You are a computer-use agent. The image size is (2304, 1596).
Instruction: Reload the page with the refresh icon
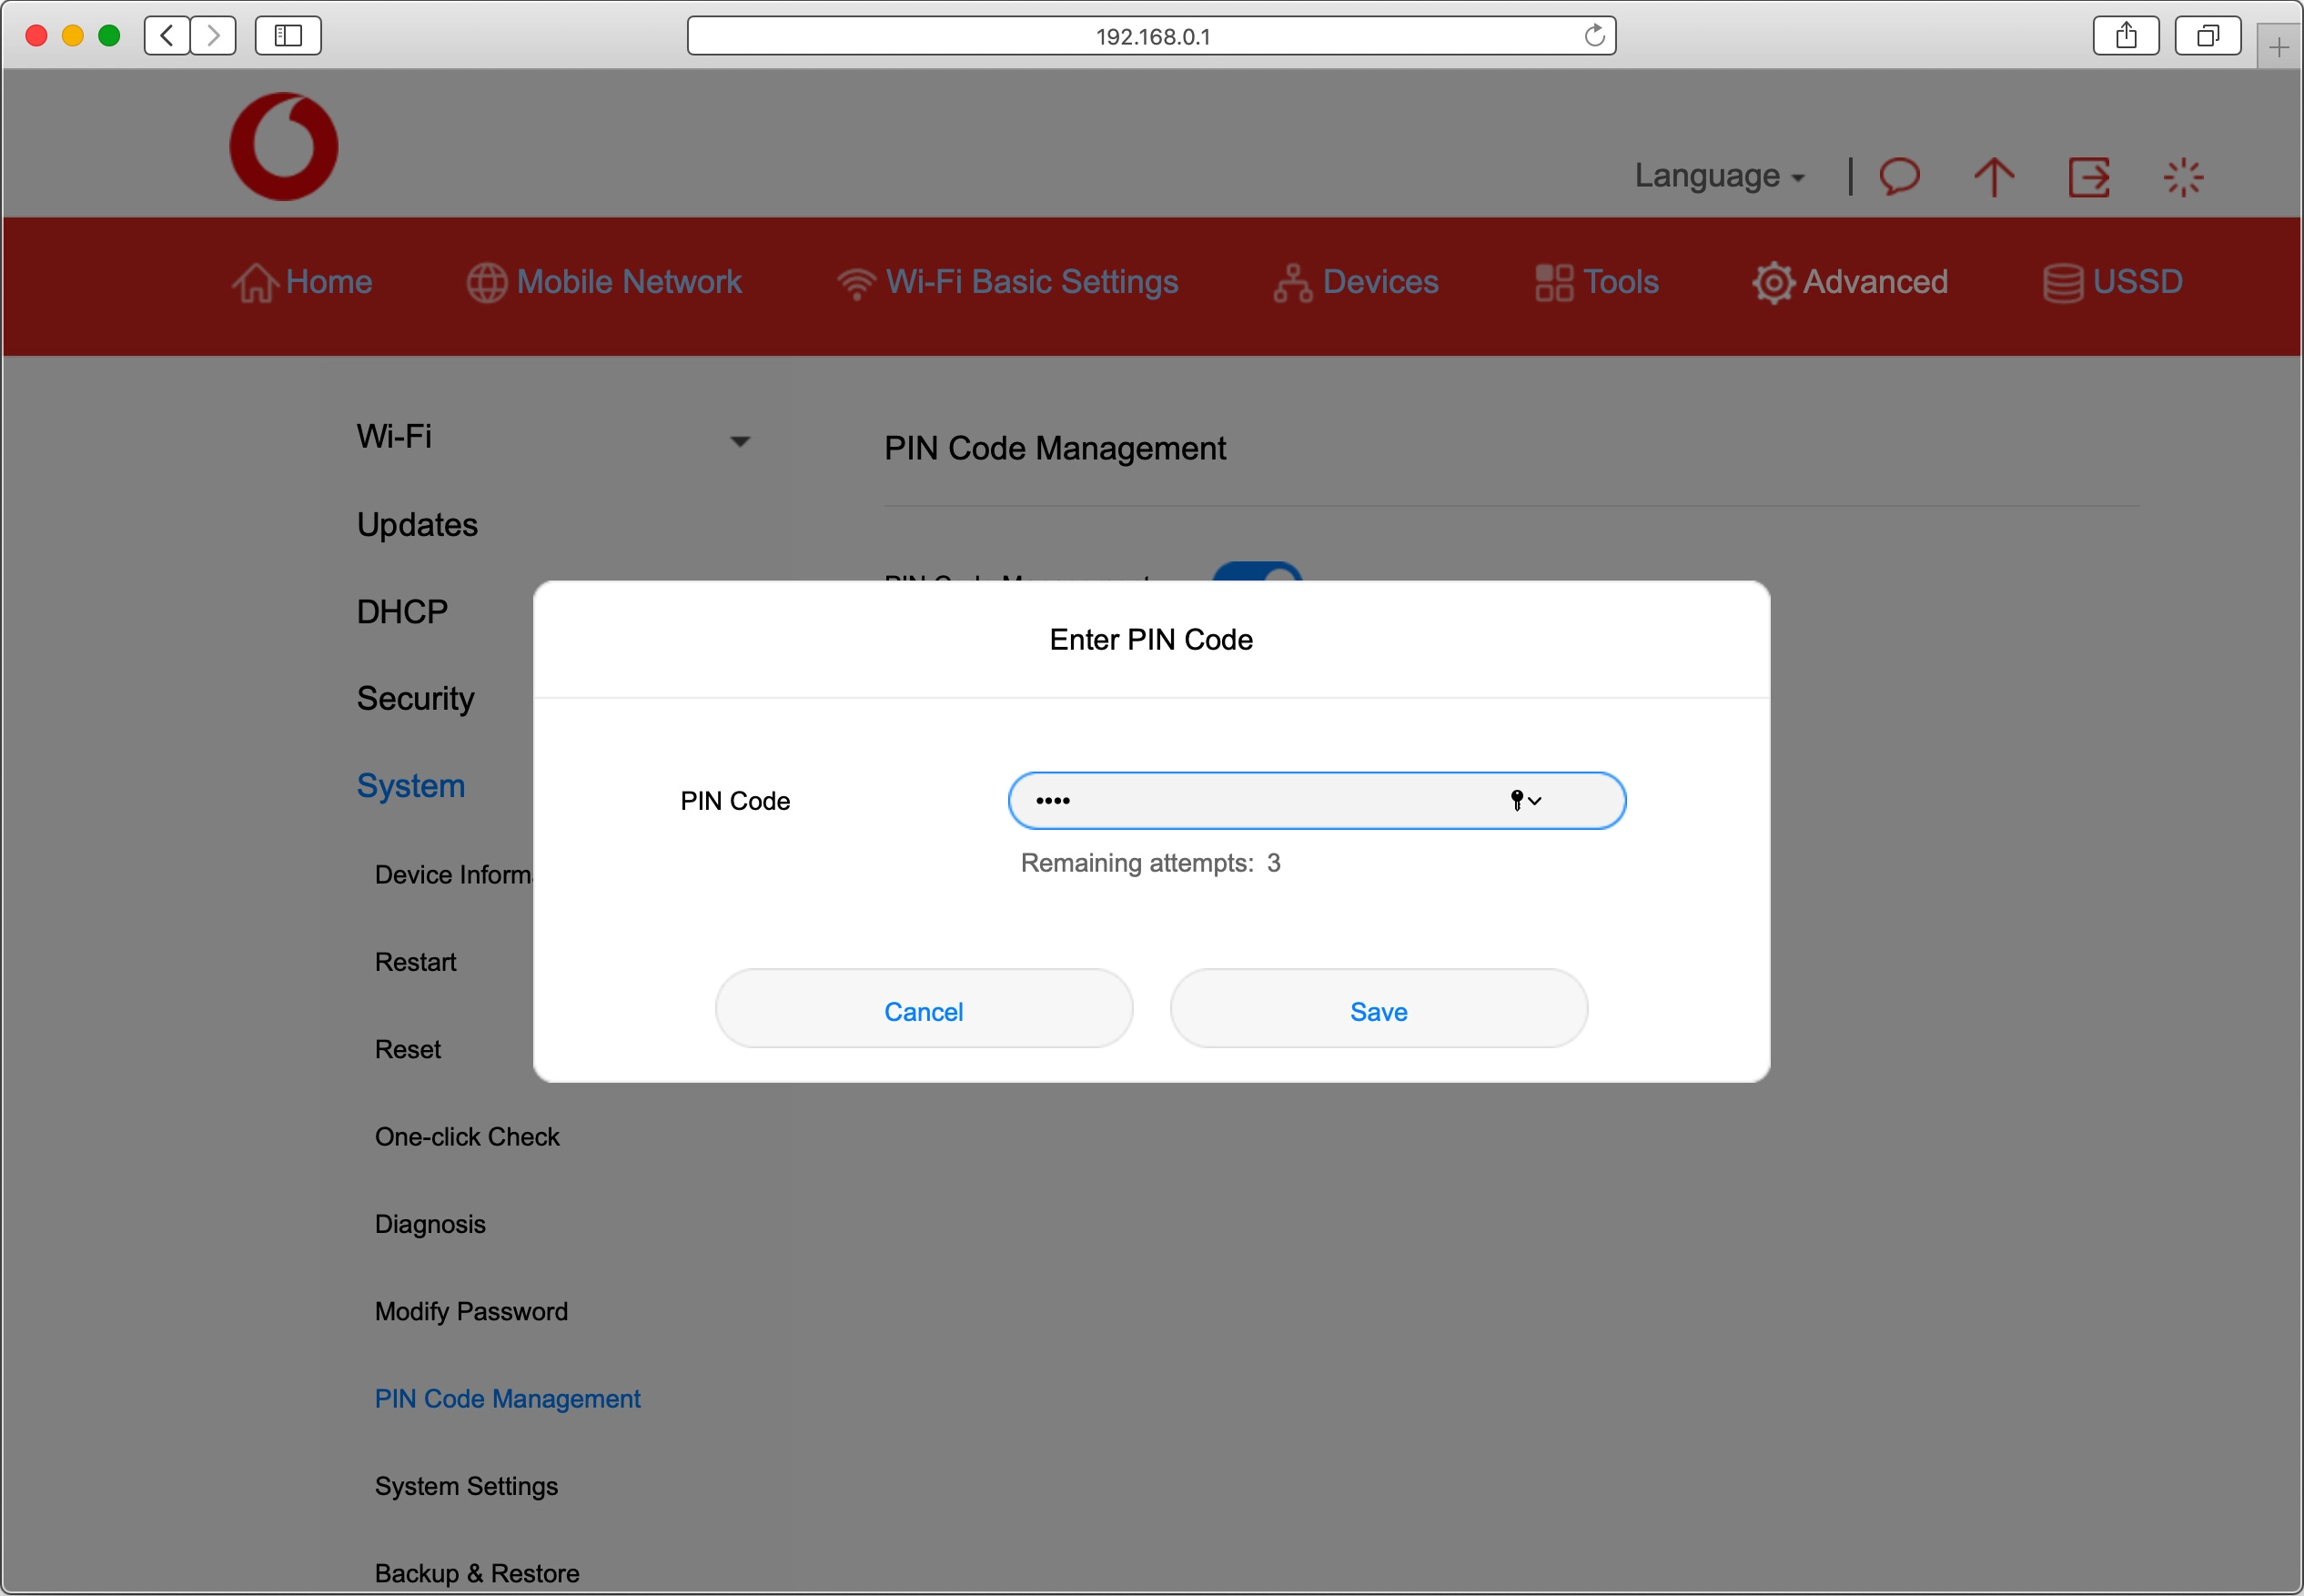[x=1594, y=35]
